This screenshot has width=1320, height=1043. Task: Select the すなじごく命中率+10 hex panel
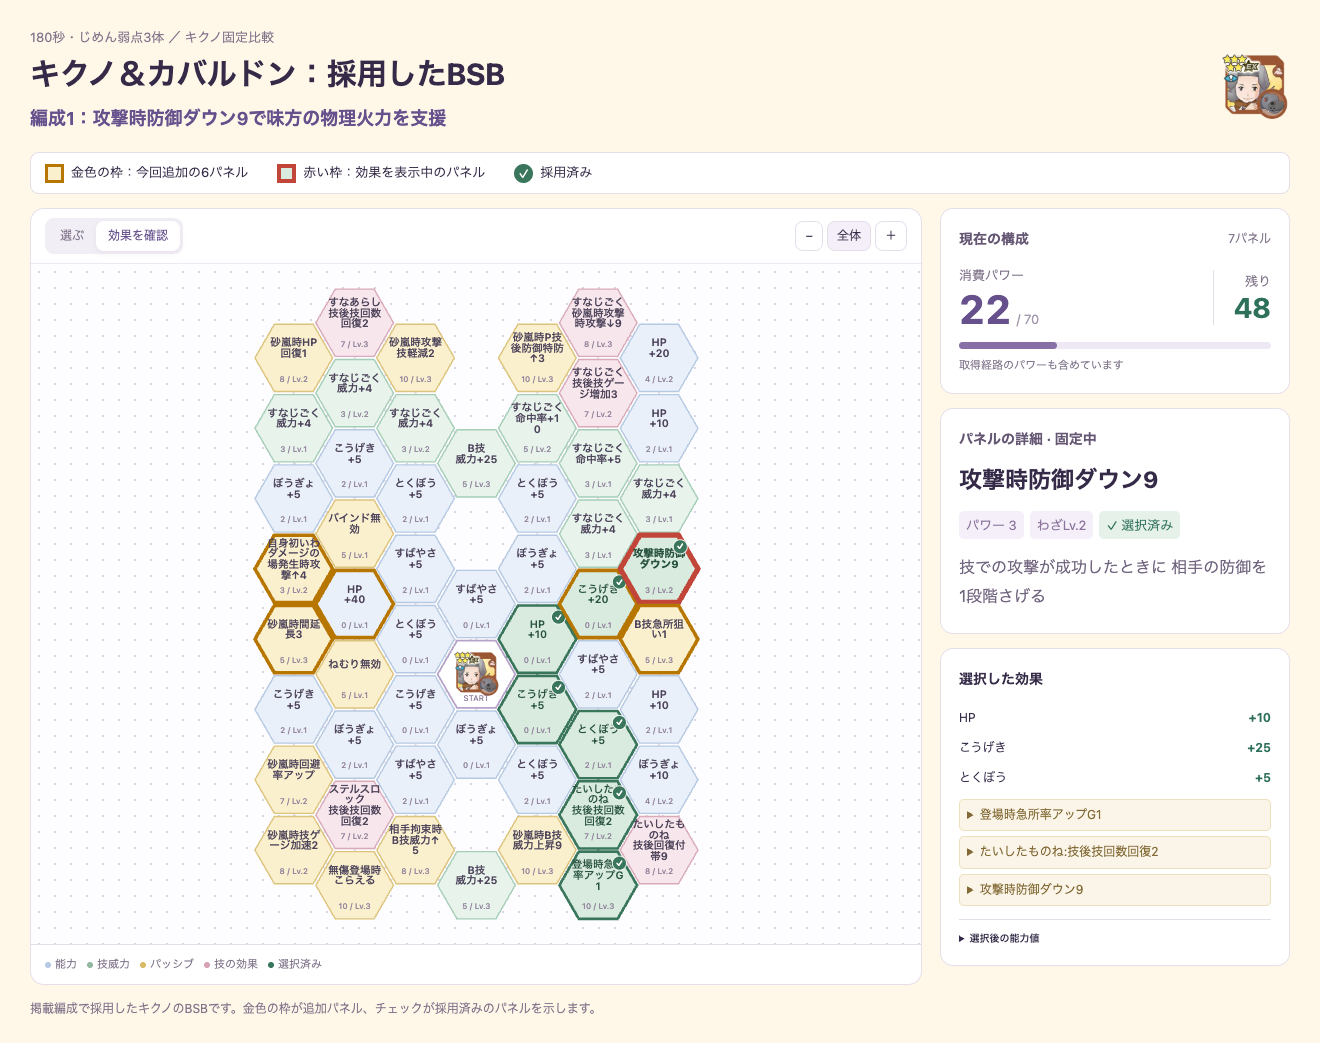click(x=537, y=428)
